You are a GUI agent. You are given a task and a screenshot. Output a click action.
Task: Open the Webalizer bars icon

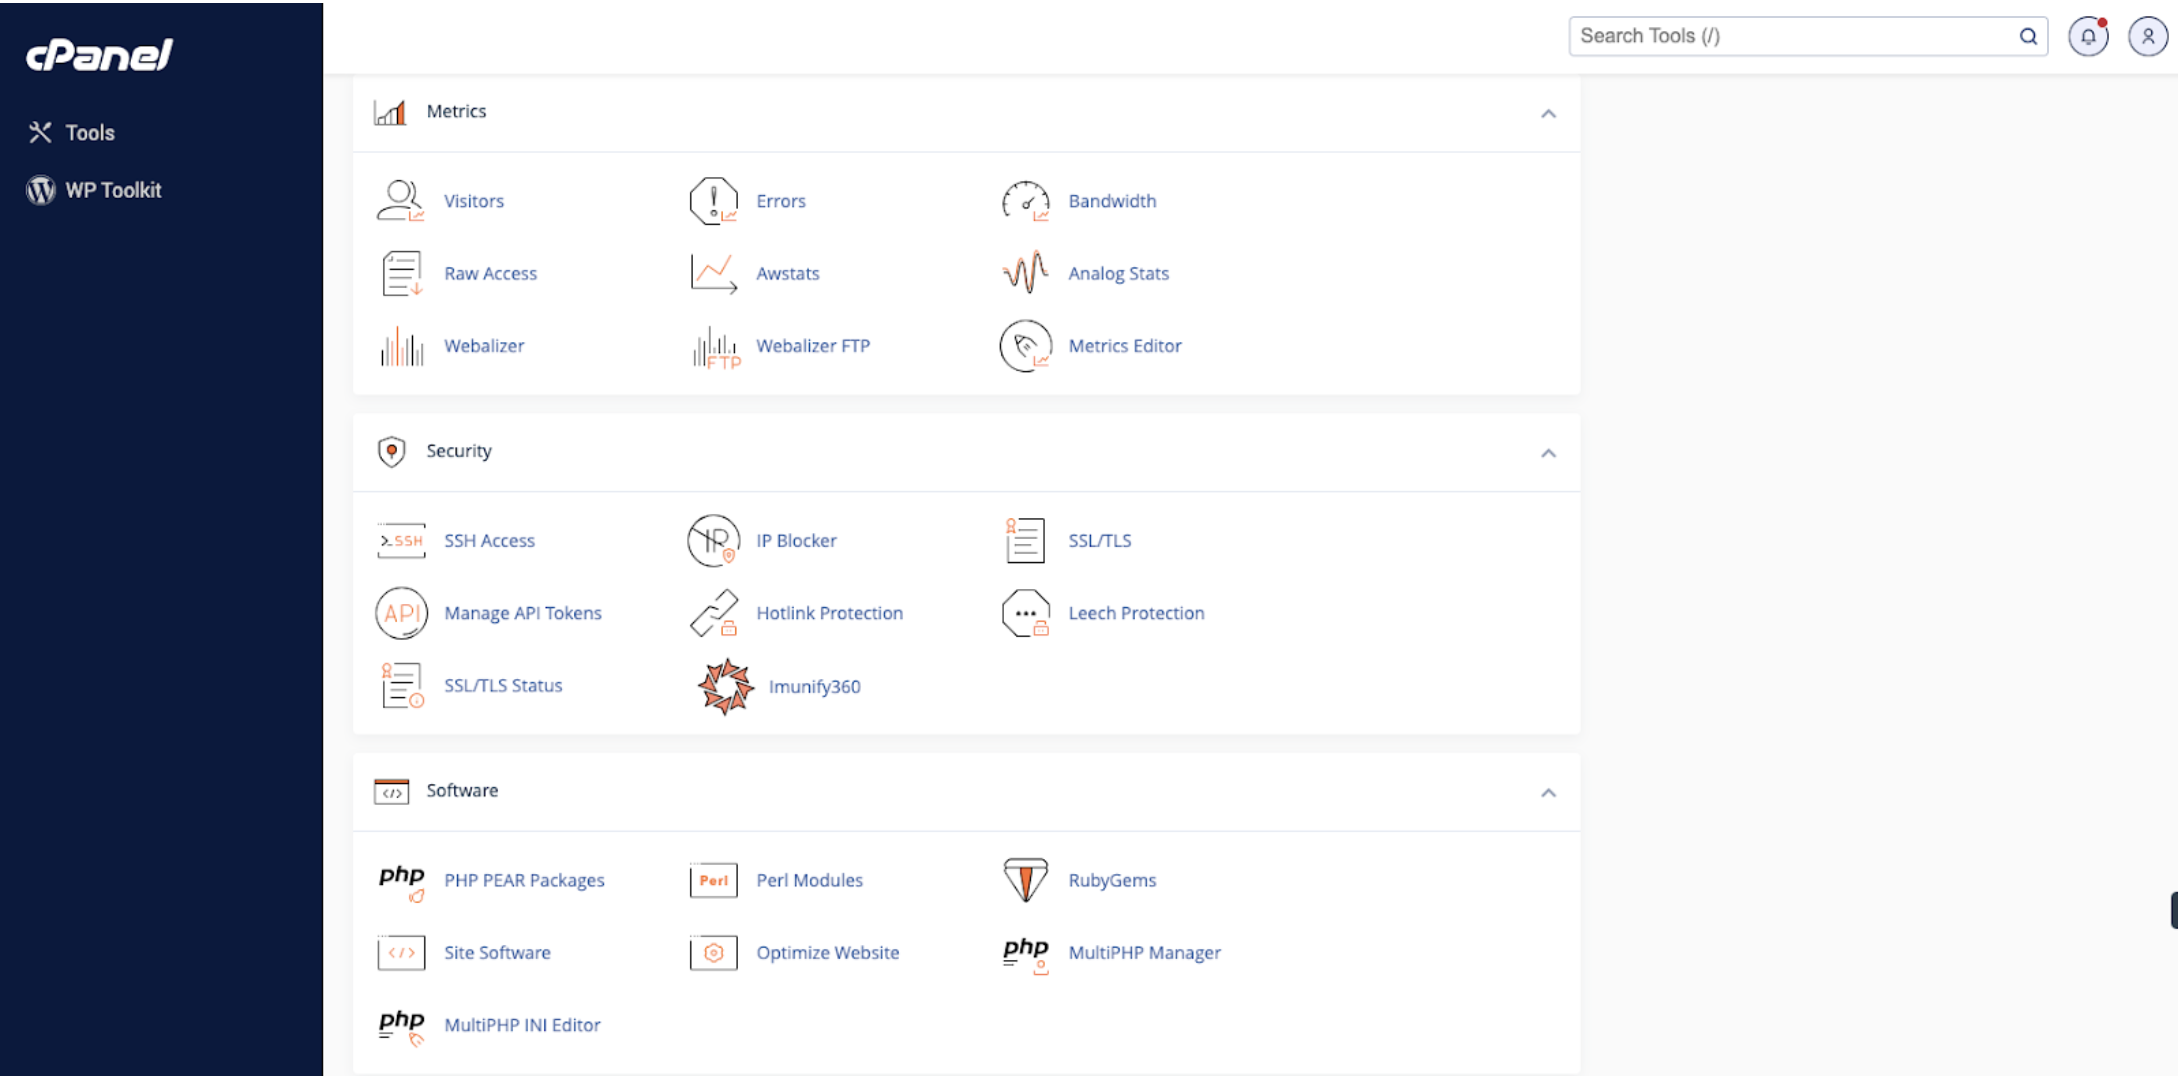[401, 346]
